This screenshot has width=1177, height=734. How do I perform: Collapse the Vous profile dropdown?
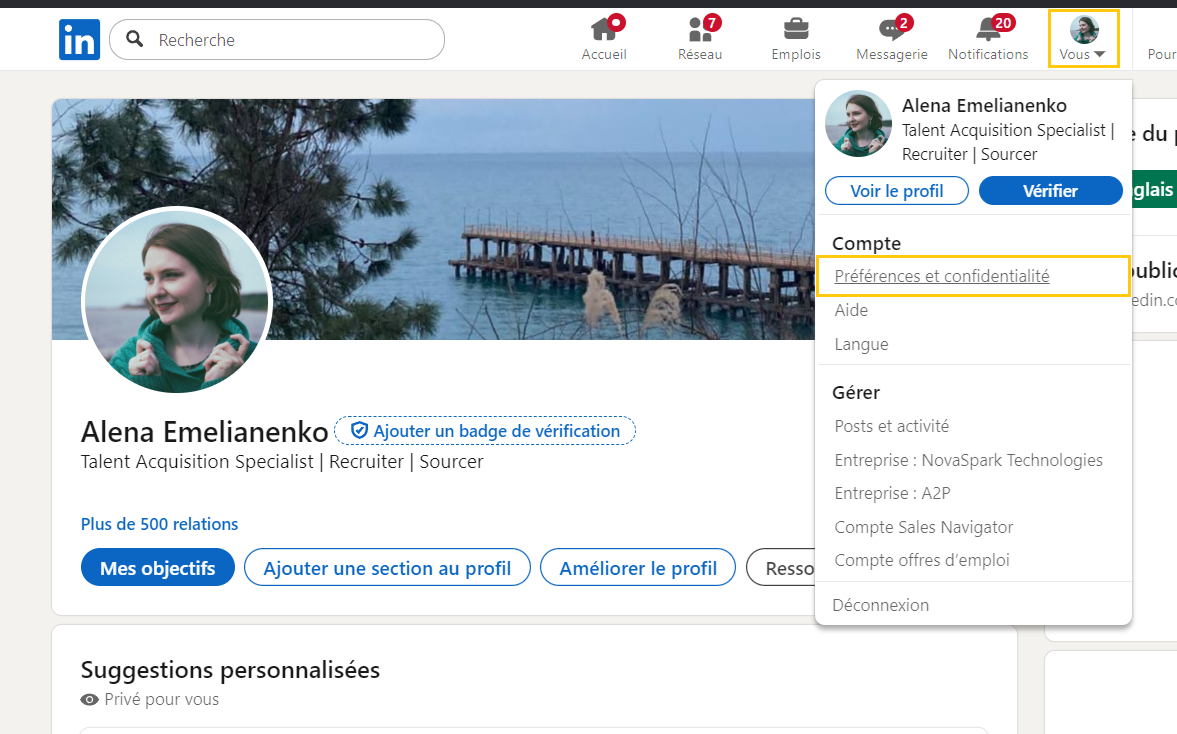[x=1083, y=39]
